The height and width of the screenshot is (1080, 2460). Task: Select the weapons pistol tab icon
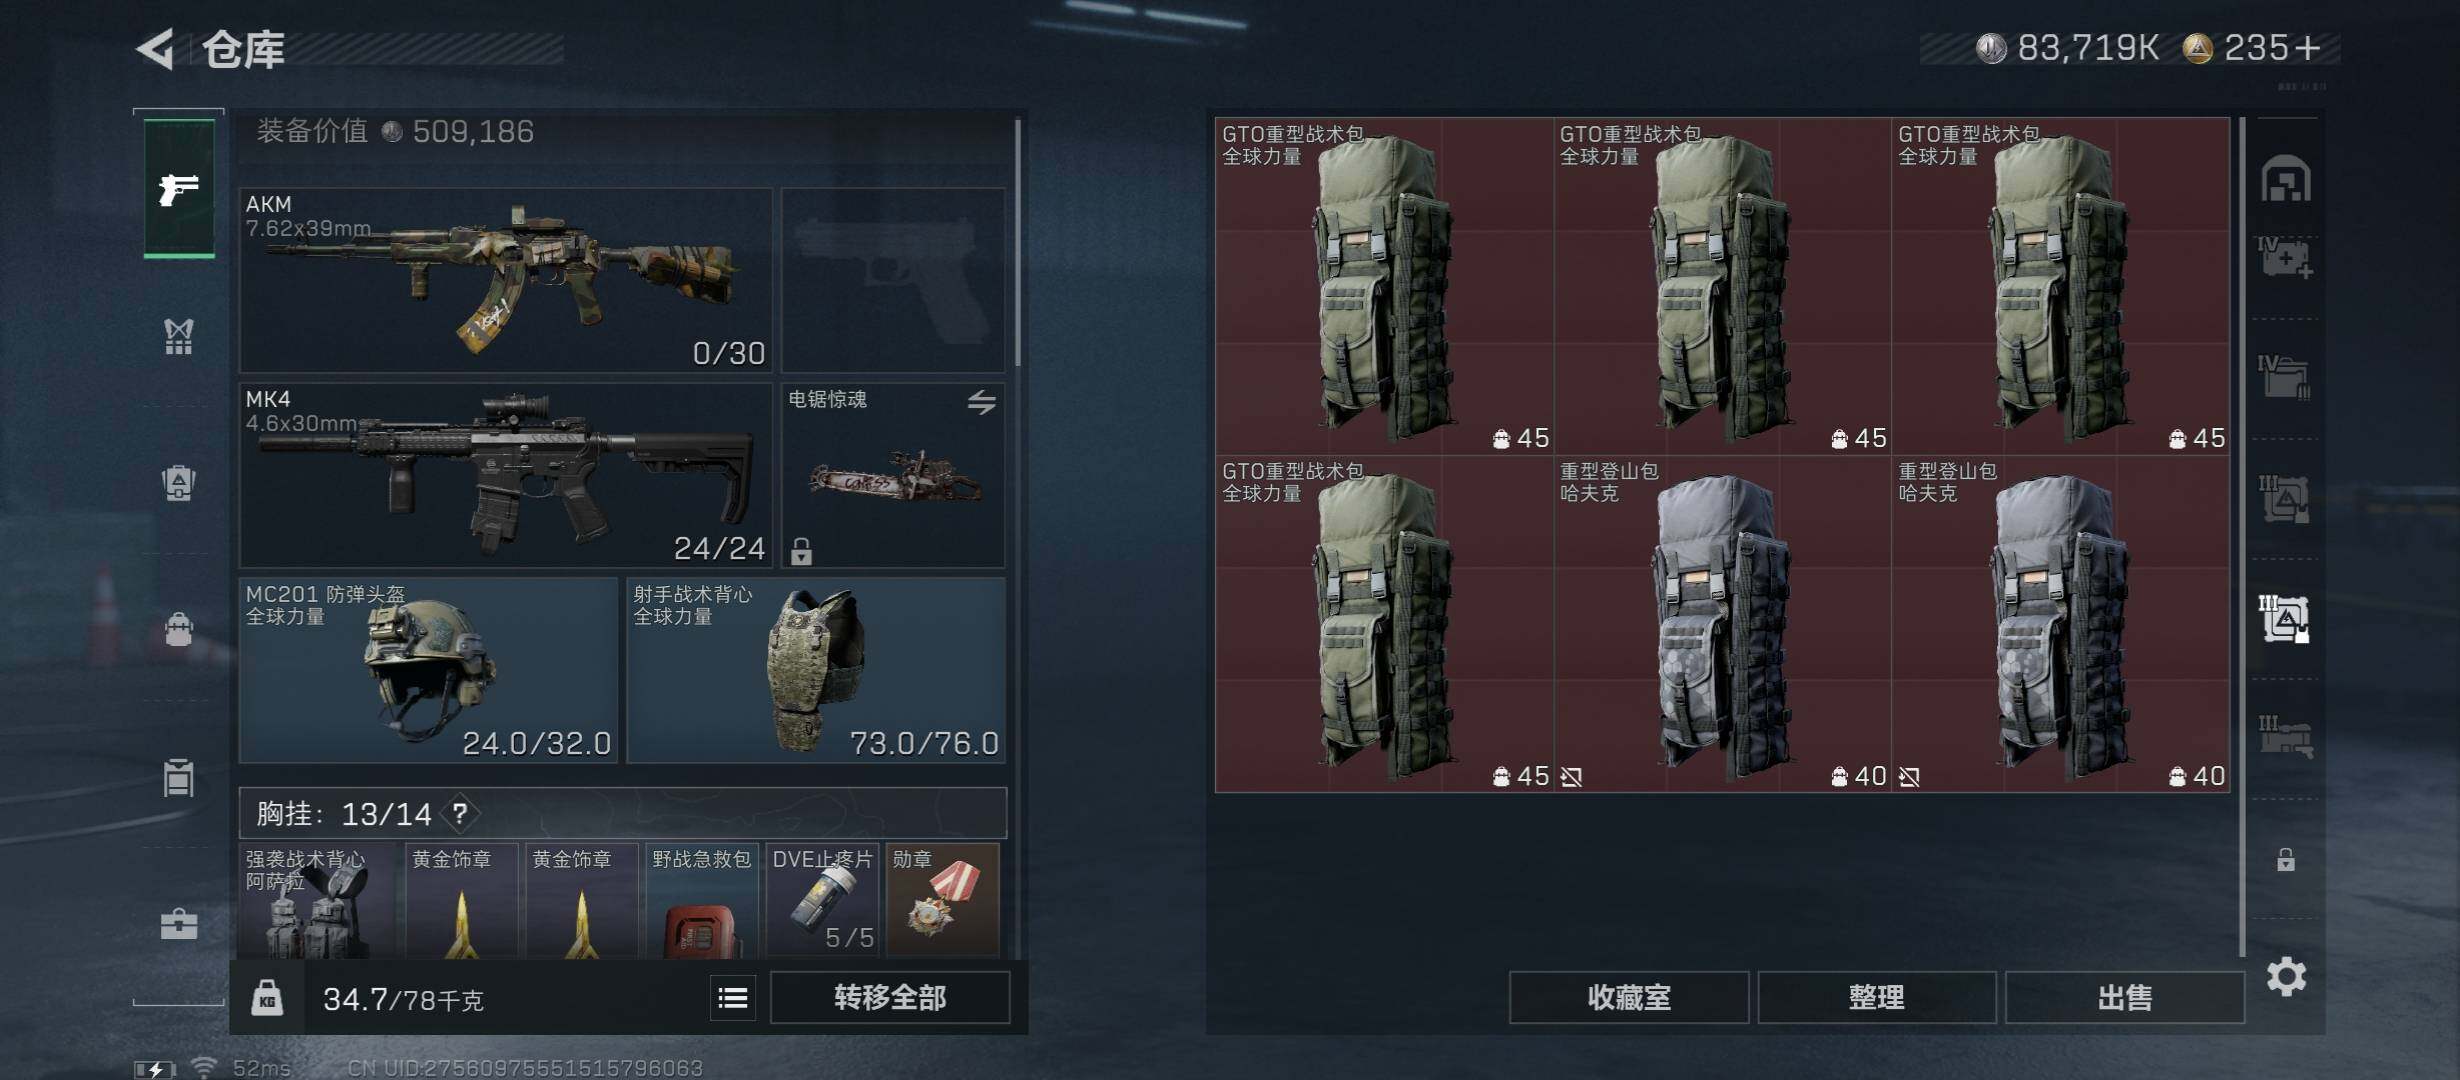pos(179,188)
